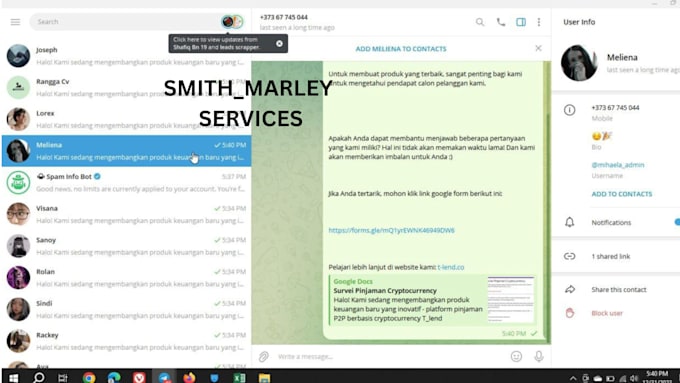Screen dimensions: 680x383
Task: Open Microsoft Edge from taskbar
Action: pyautogui.click(x=114, y=377)
